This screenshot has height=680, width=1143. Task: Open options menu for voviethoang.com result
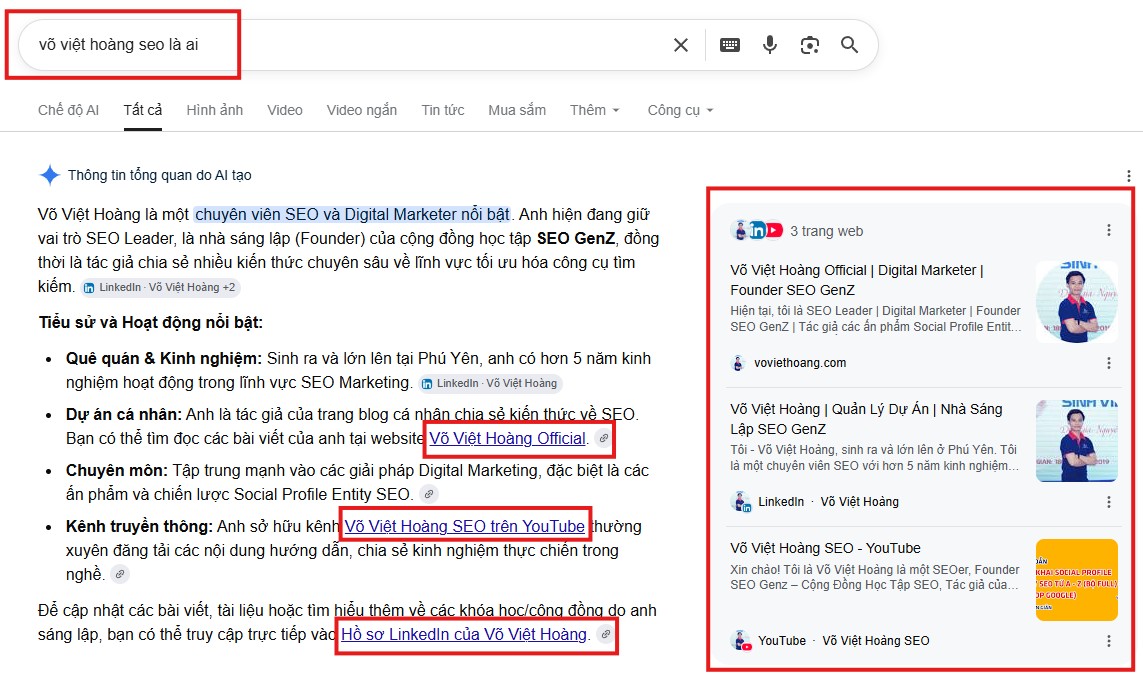tap(1109, 363)
